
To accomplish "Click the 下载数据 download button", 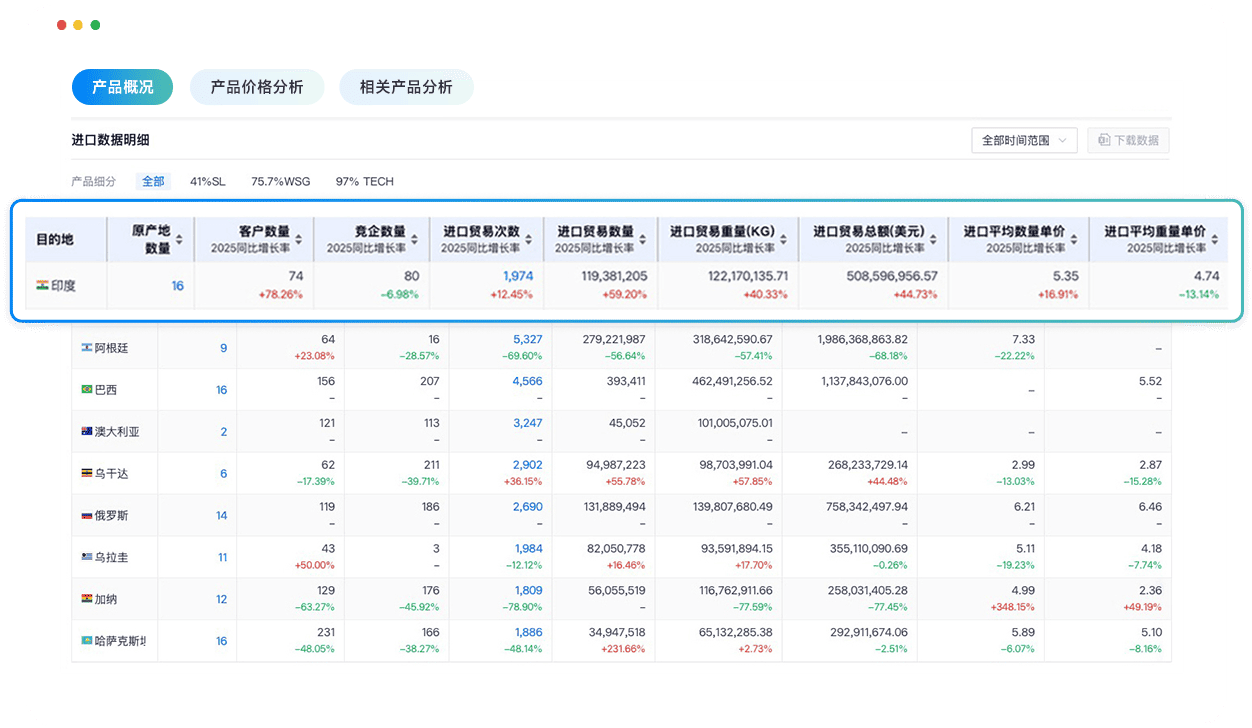I will pyautogui.click(x=1127, y=140).
